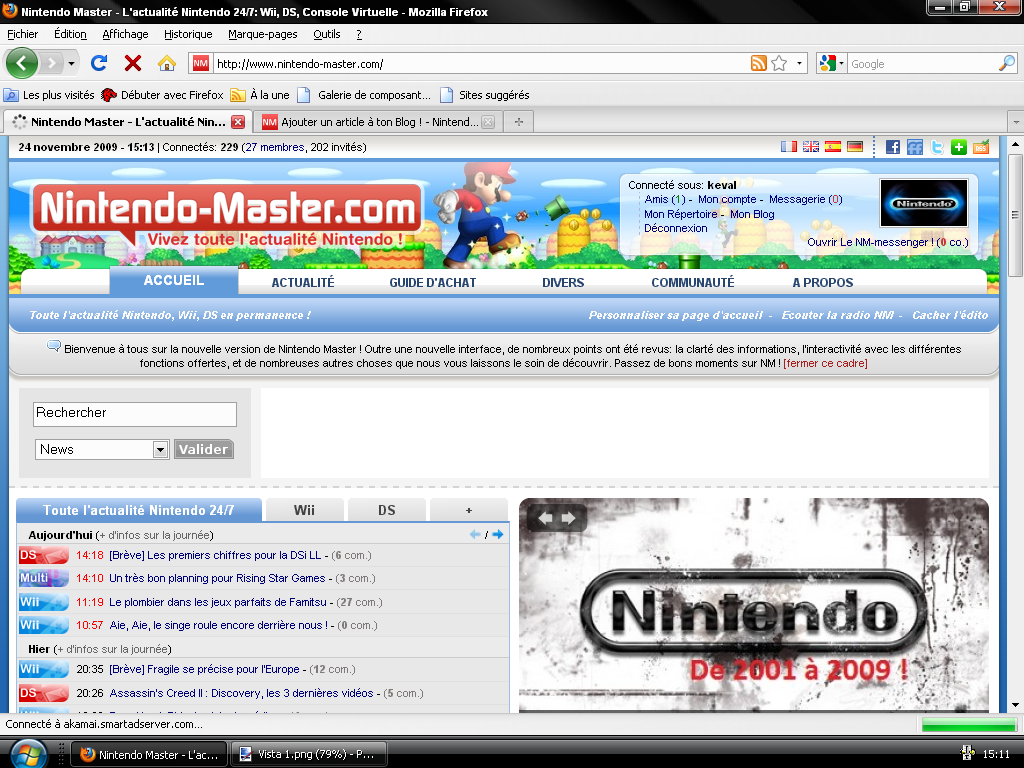
Task: Go to the next news page with the right arrow
Action: click(498, 534)
